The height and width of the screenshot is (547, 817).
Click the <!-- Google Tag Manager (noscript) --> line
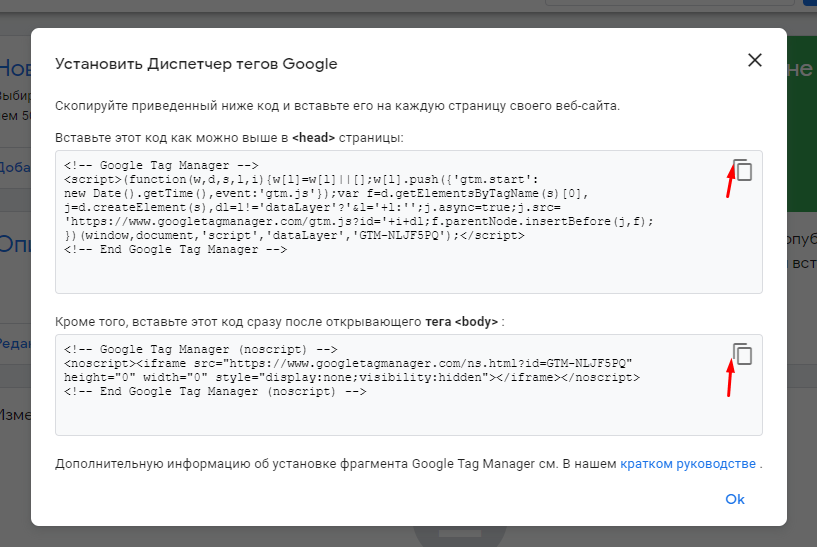[201, 350]
